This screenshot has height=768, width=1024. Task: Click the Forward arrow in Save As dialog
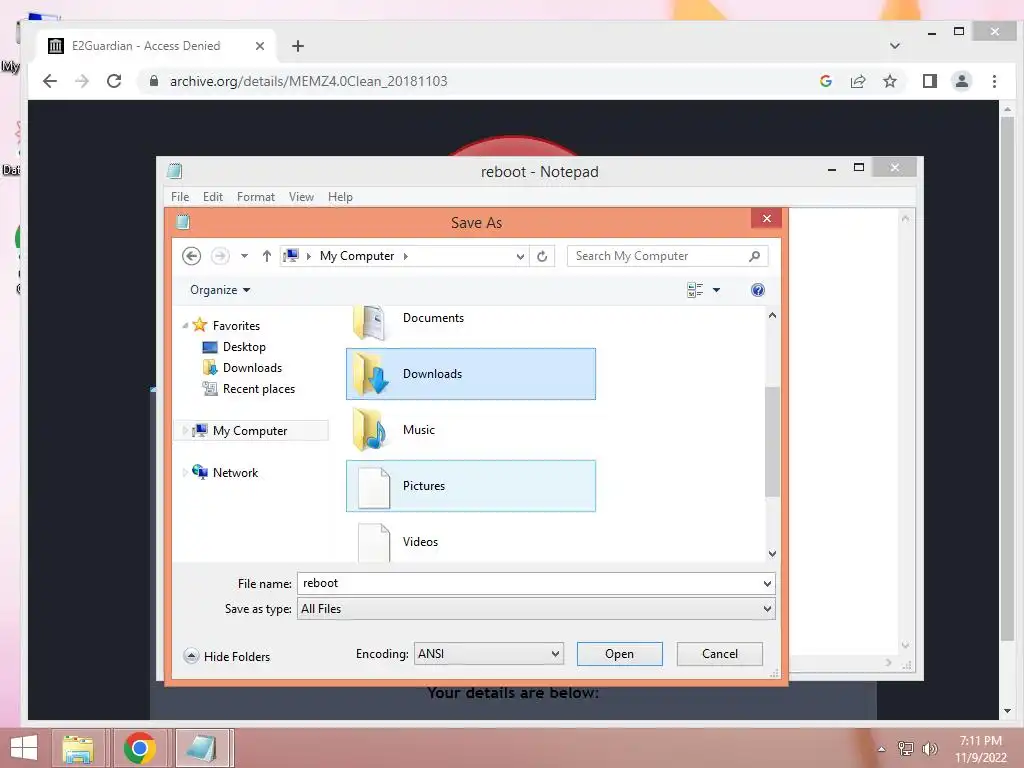220,256
